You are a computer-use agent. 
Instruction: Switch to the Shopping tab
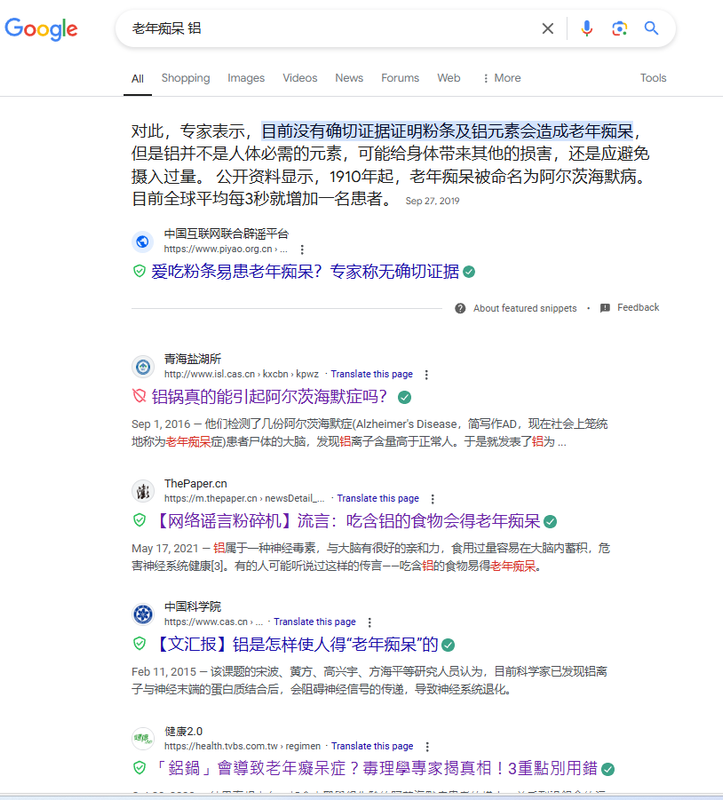click(186, 78)
